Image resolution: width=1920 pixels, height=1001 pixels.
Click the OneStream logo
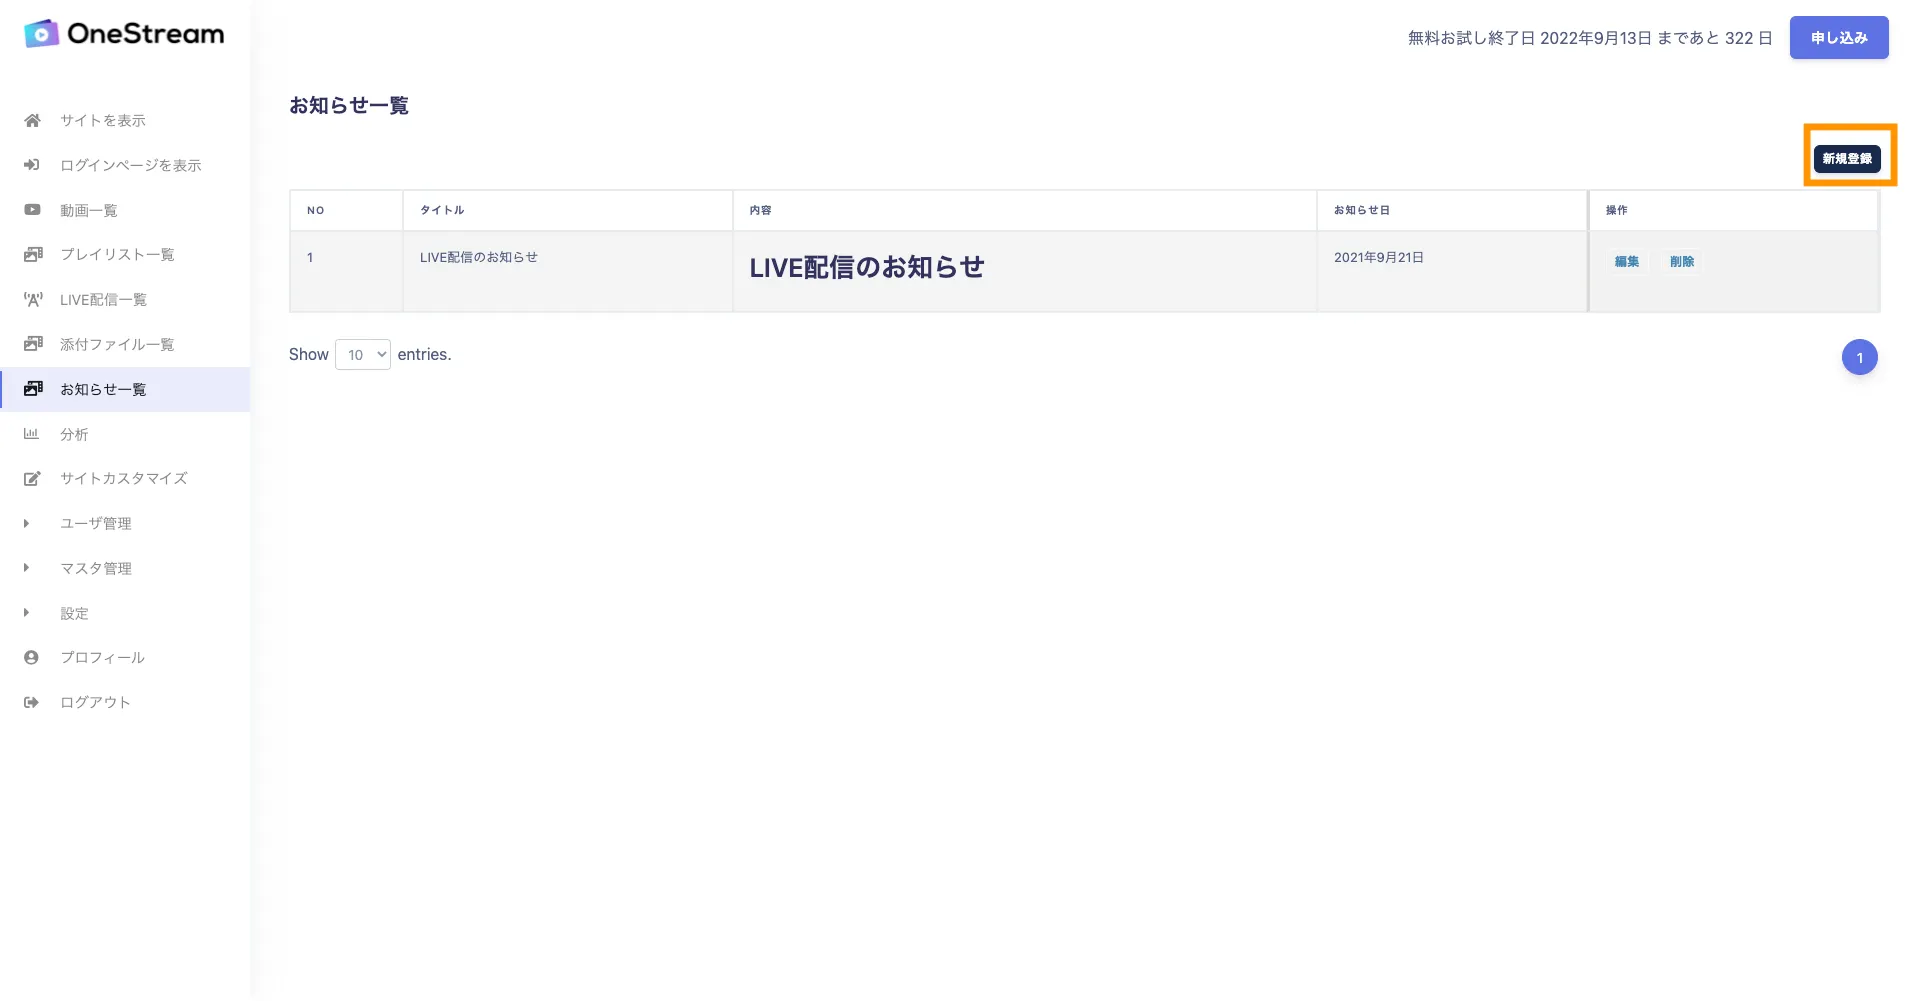[x=124, y=34]
